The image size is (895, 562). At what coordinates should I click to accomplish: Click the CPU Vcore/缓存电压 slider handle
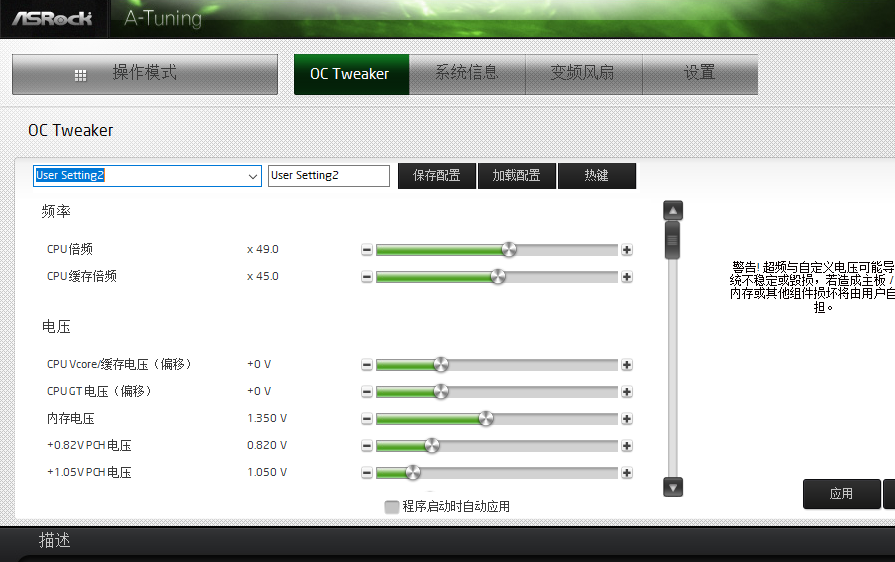click(x=441, y=365)
